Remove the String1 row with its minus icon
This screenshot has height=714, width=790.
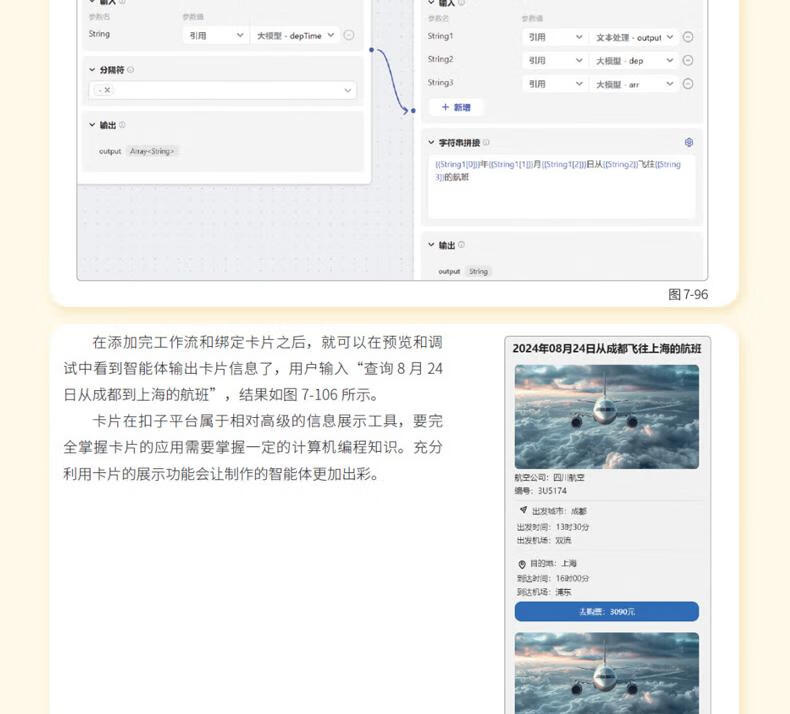(x=688, y=37)
